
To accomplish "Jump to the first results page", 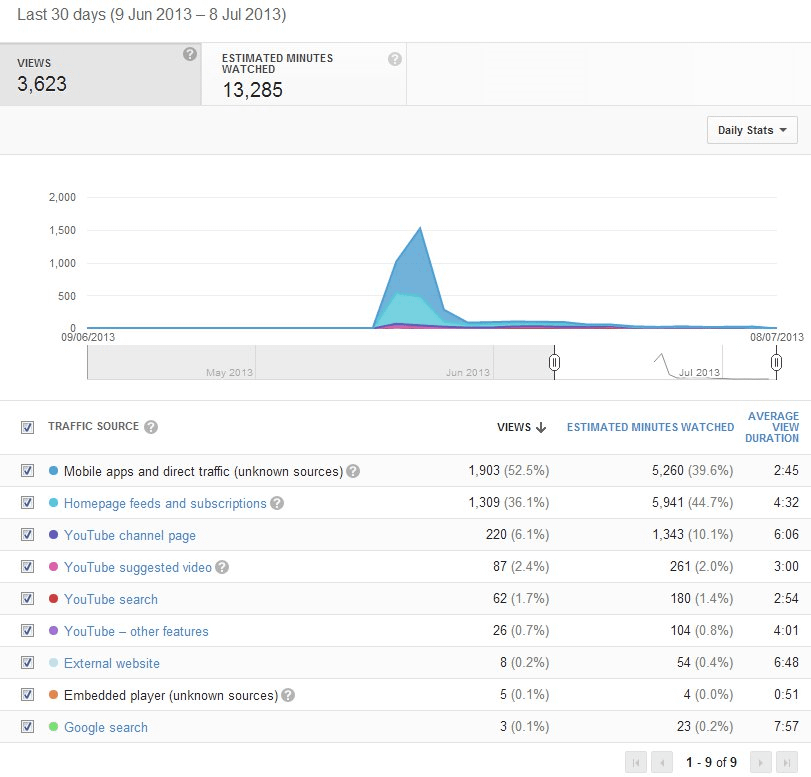I will point(636,762).
